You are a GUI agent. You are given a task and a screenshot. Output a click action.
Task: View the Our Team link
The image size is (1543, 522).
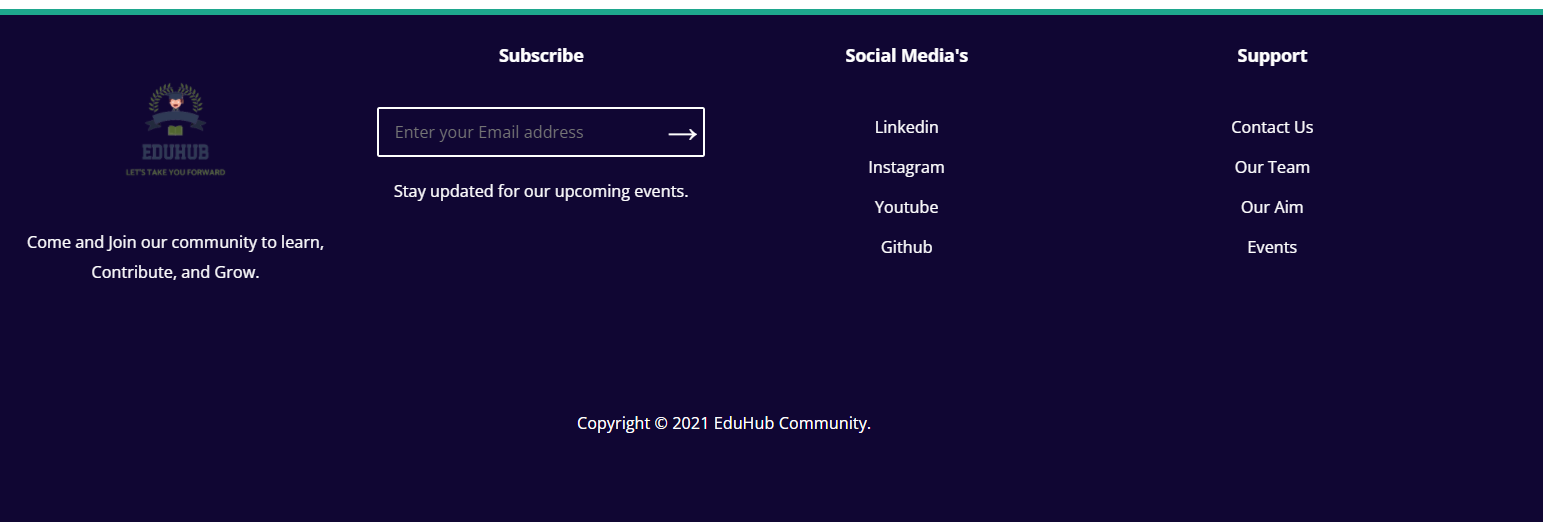[1272, 167]
